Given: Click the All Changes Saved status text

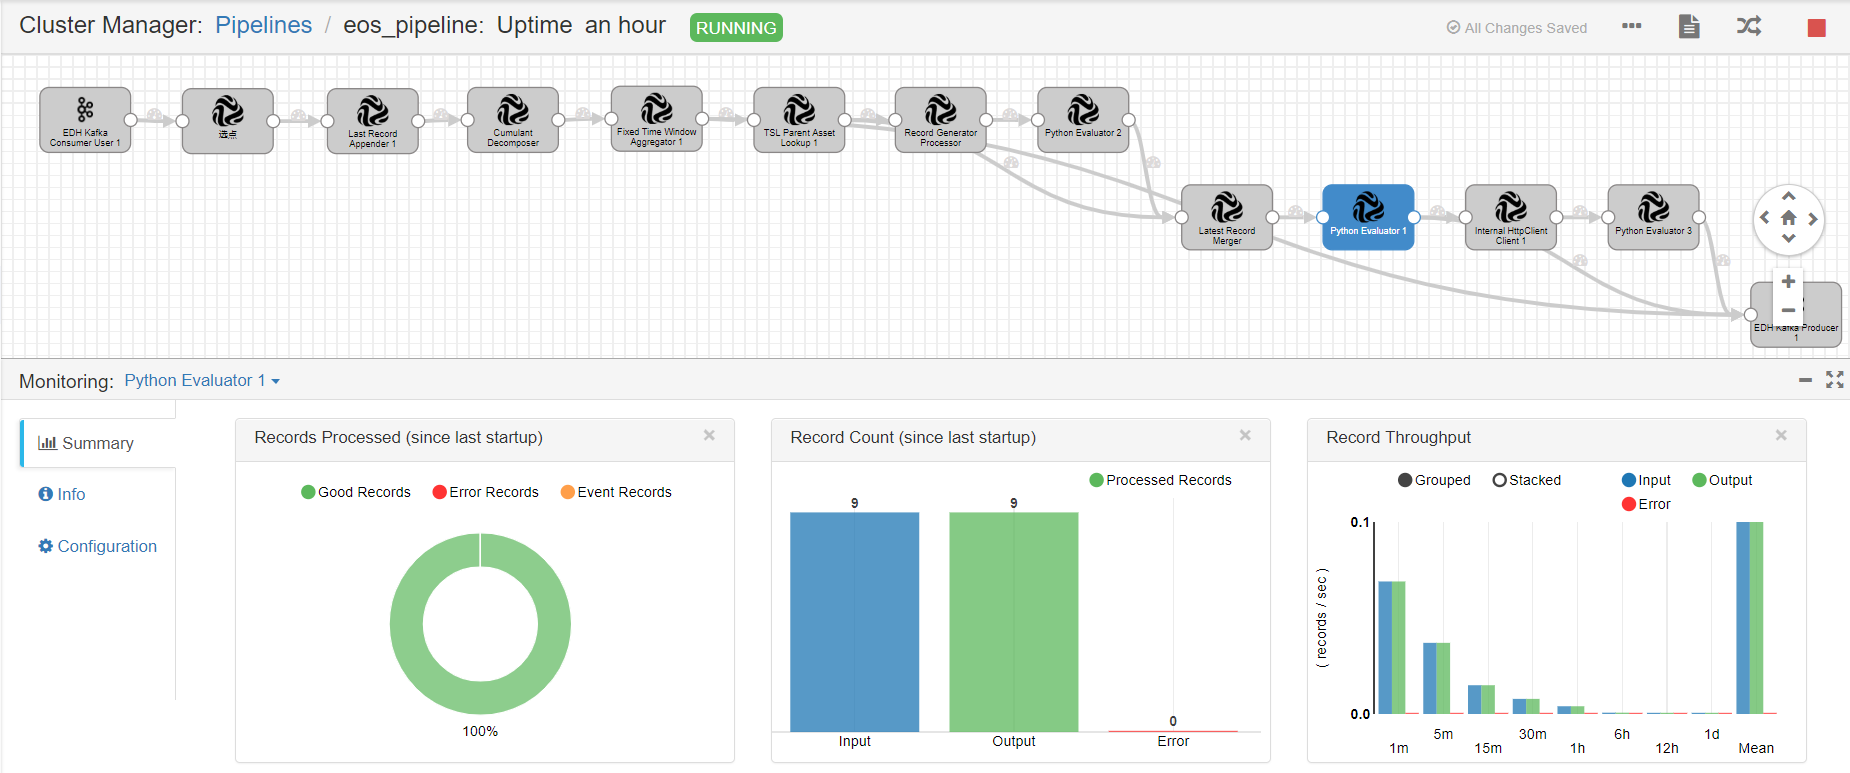Looking at the screenshot, I should point(1517,28).
